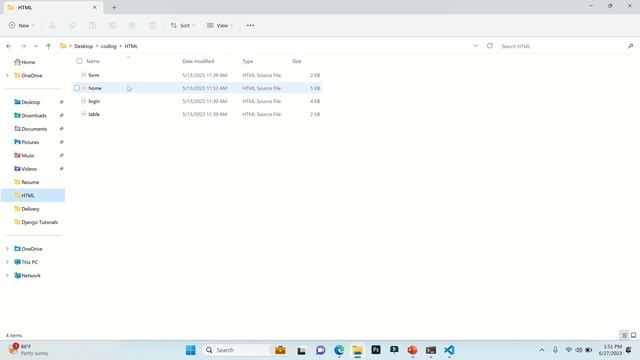Select the form file
Viewport: 640px width, 360px height.
pyautogui.click(x=198, y=75)
